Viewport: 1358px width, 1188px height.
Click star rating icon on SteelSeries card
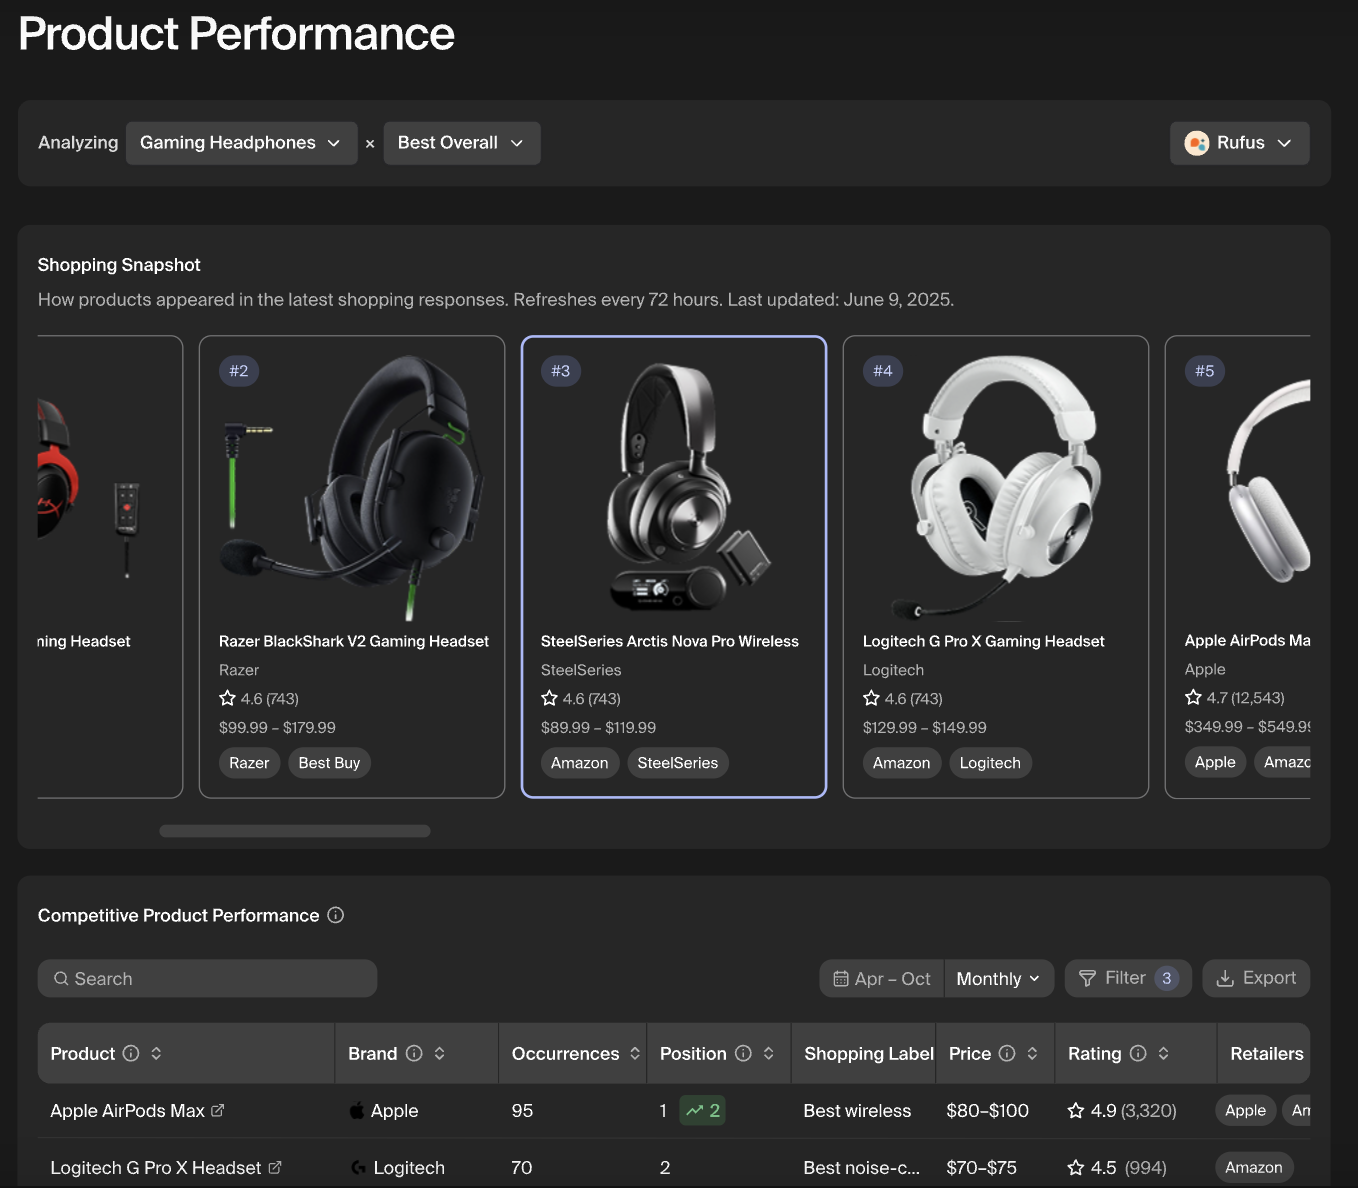(549, 698)
